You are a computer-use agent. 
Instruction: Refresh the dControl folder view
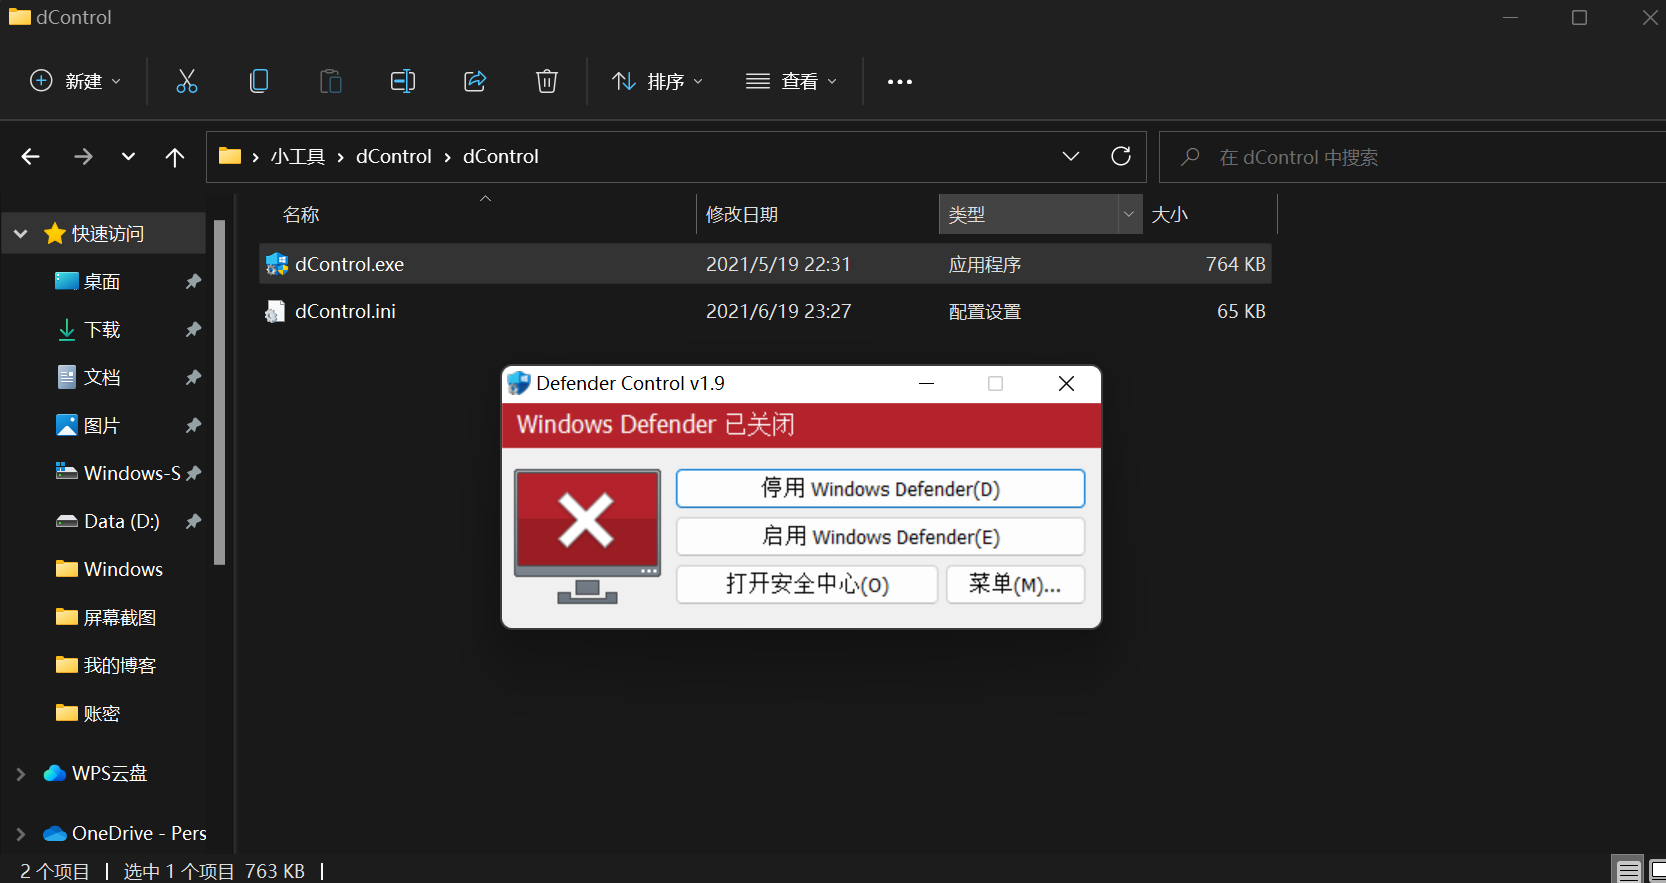[x=1121, y=156]
